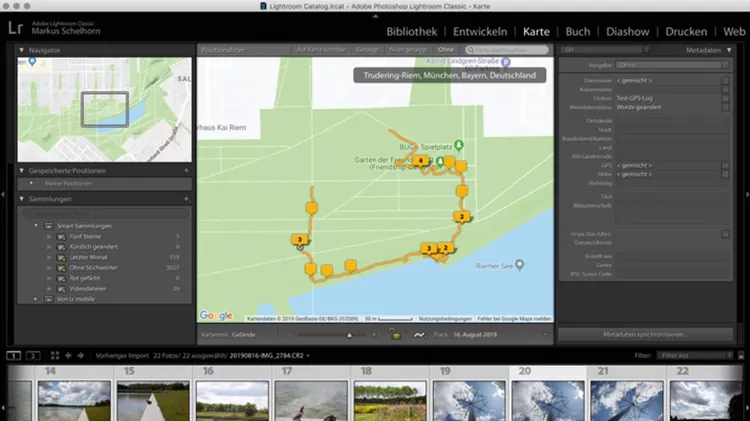Filter photos by Auf Karte sichtbar
Screen dimensions: 750x421
(x=321, y=50)
